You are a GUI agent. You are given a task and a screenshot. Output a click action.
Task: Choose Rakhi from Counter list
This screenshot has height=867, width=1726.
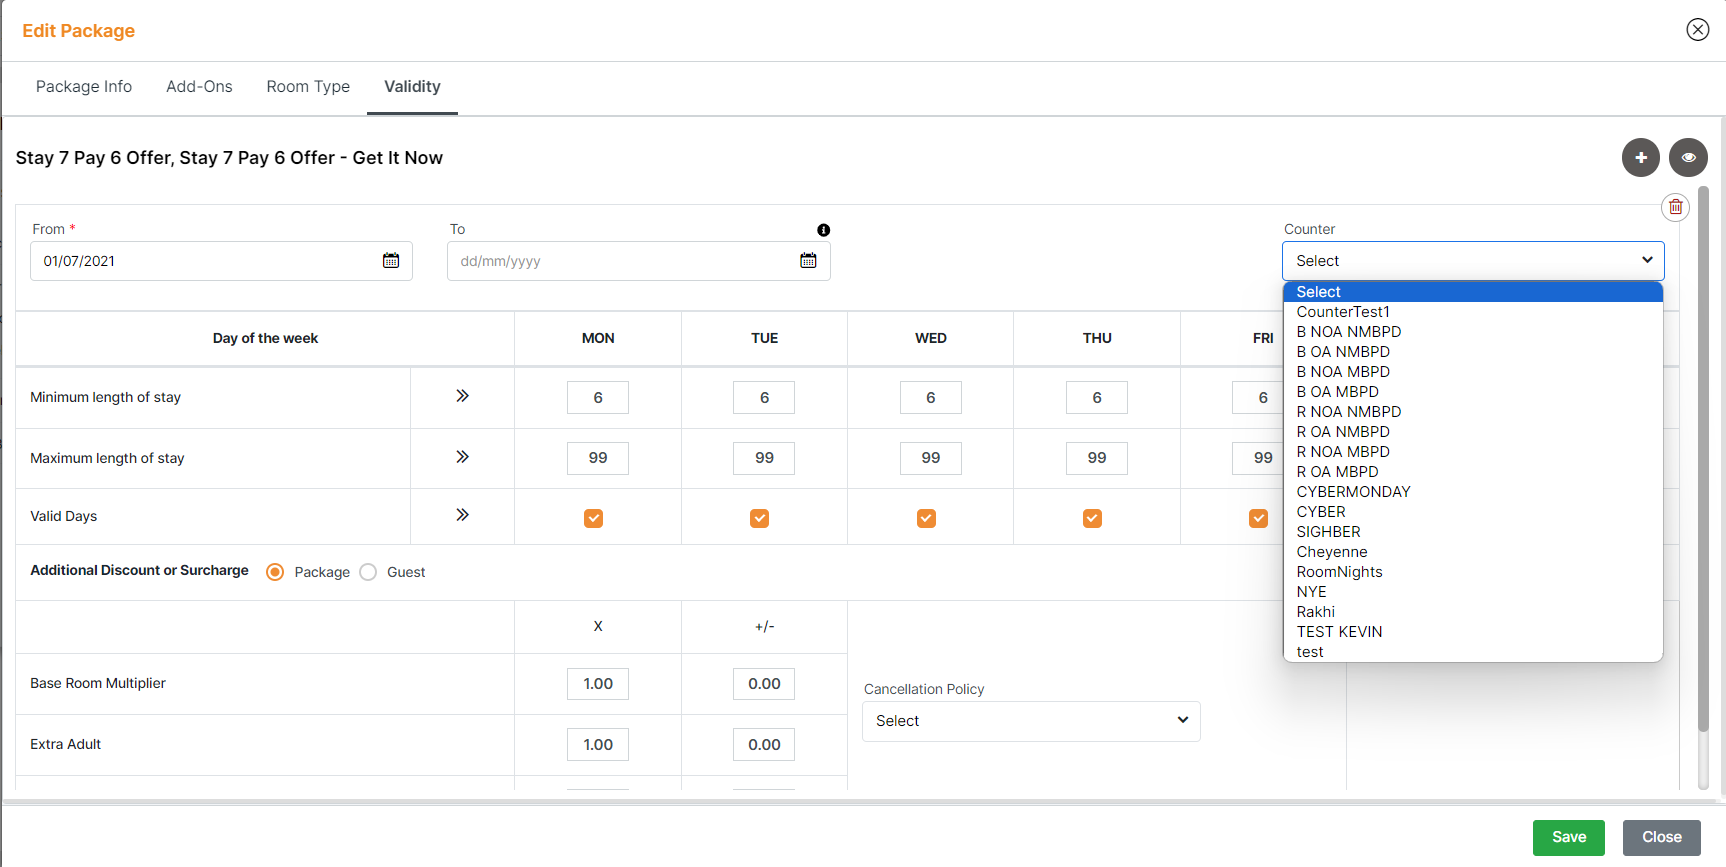coord(1473,612)
